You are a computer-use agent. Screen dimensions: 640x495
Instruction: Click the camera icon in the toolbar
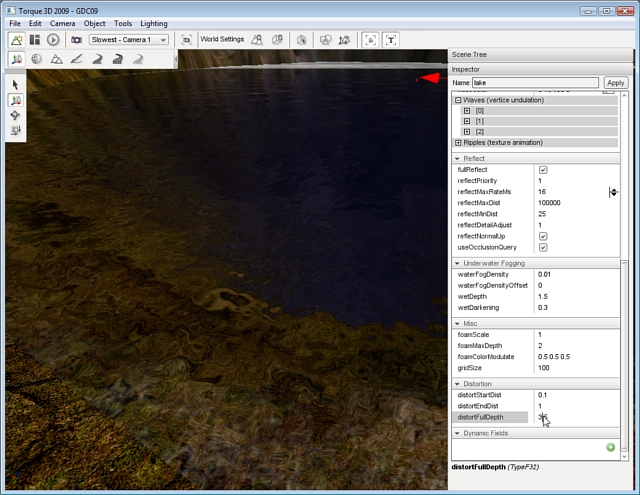76,40
